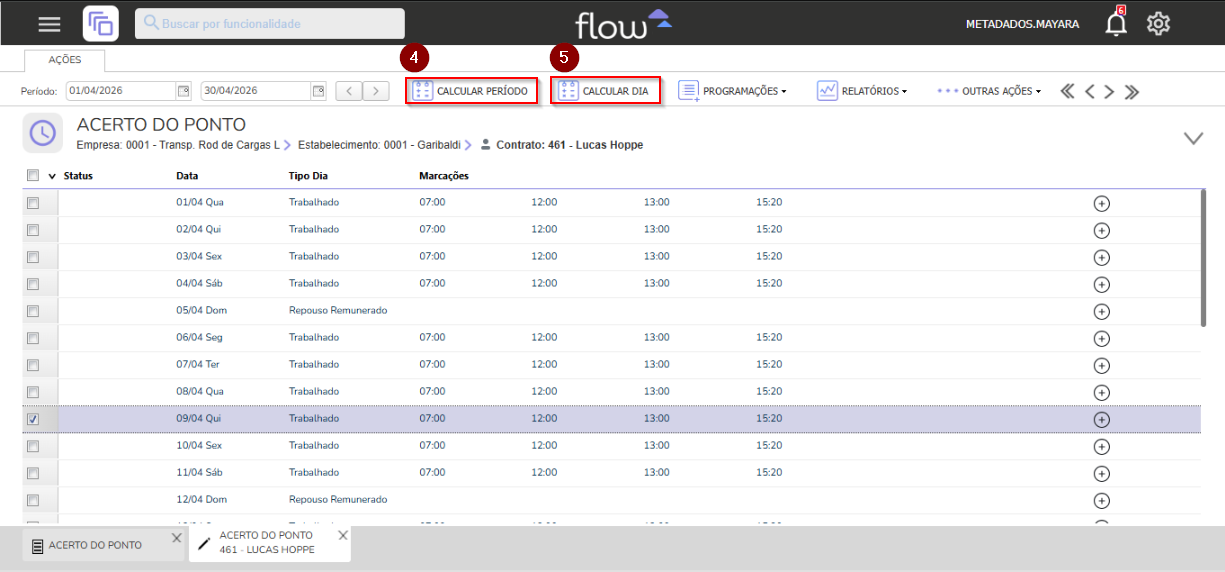Expand the Programações dropdown
This screenshot has height=572, width=1225.
(733, 91)
